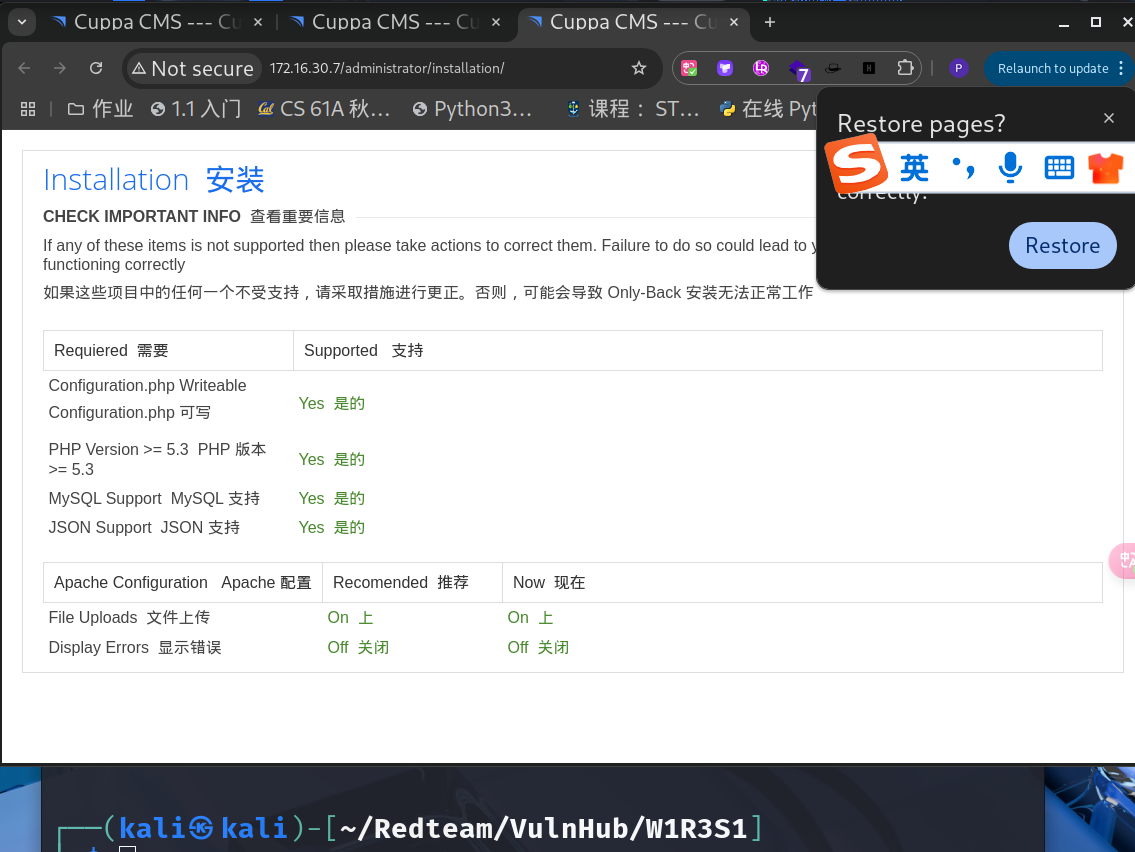Open the black square extension icon
Screen dimensions: 1135x852
click(x=869, y=68)
